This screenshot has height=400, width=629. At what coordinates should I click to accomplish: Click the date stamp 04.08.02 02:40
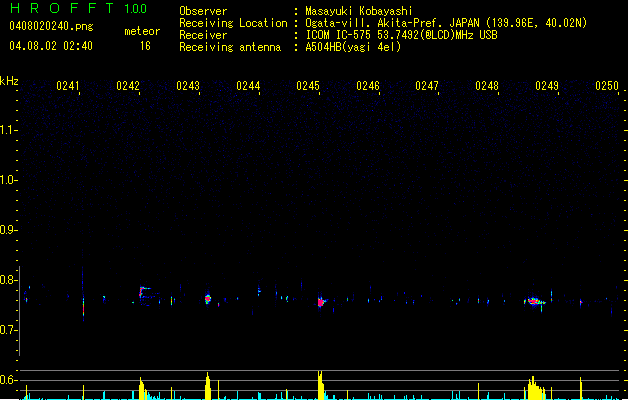point(51,46)
